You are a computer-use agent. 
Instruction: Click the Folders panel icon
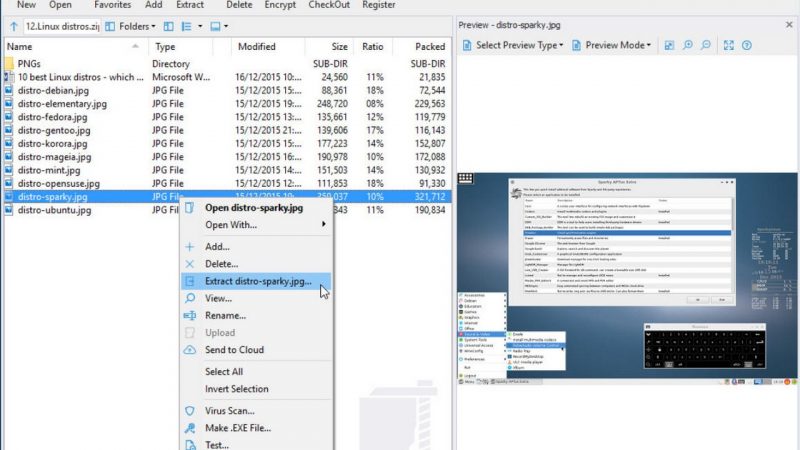(110, 27)
